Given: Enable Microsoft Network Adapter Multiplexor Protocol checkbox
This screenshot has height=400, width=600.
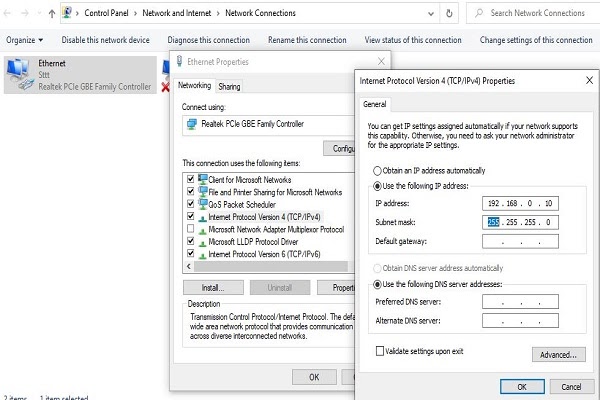Looking at the screenshot, I should coord(190,229).
